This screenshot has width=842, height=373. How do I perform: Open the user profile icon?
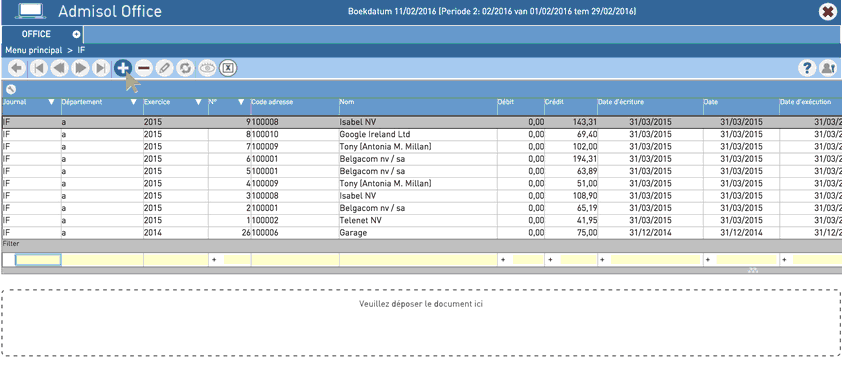[828, 68]
